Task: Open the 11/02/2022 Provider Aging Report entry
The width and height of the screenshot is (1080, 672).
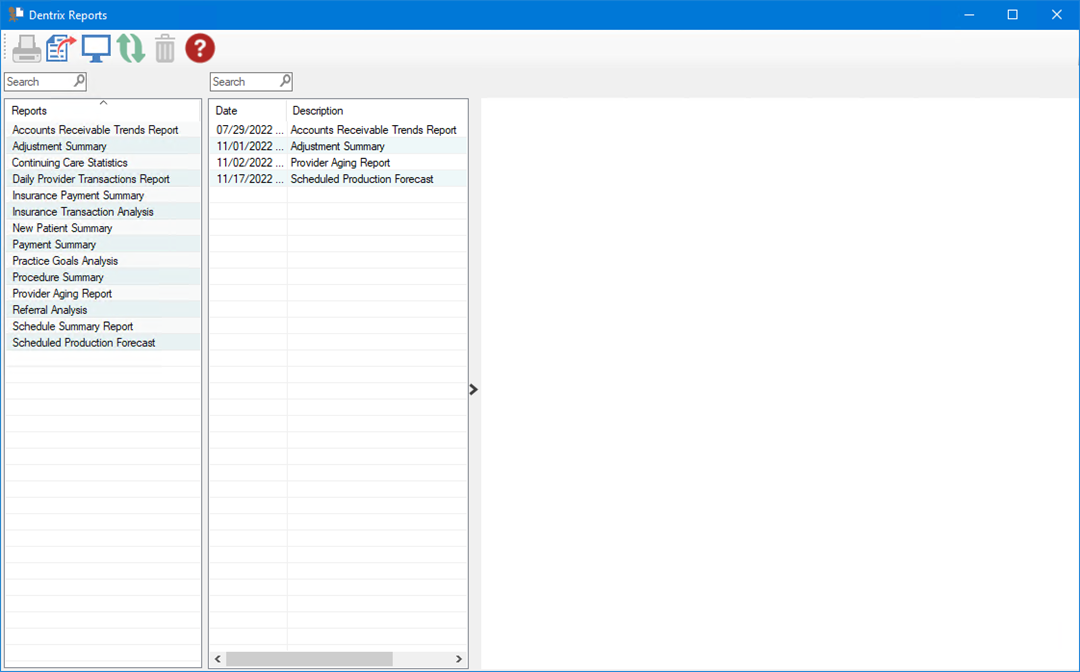Action: (x=340, y=163)
